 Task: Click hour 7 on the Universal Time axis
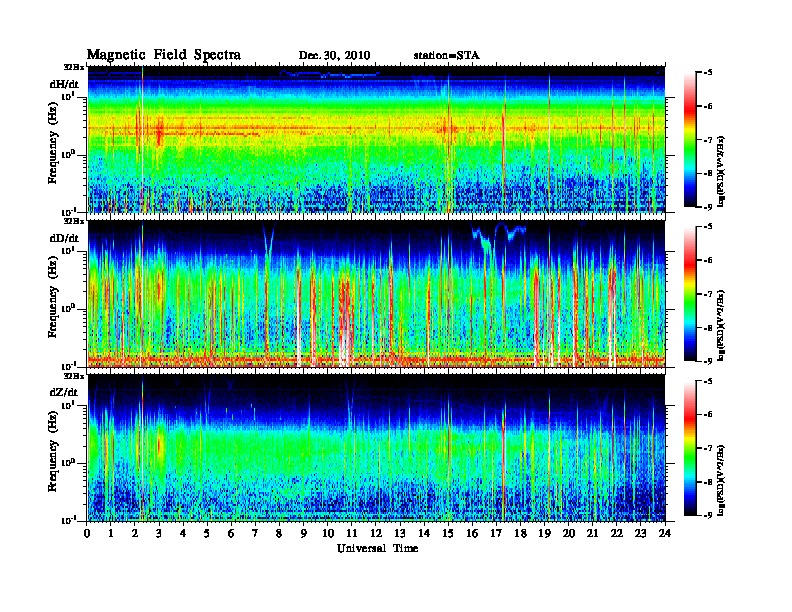tap(256, 533)
